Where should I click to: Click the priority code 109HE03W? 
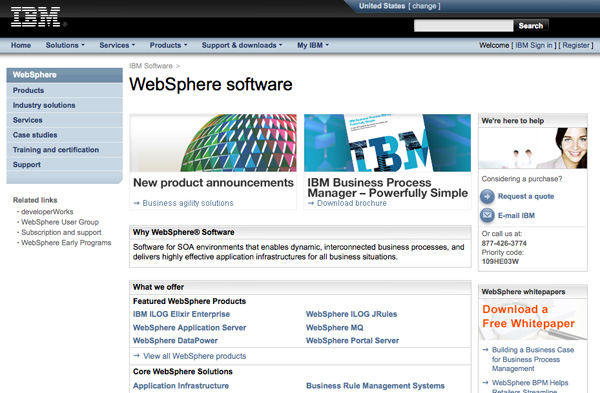[500, 262]
